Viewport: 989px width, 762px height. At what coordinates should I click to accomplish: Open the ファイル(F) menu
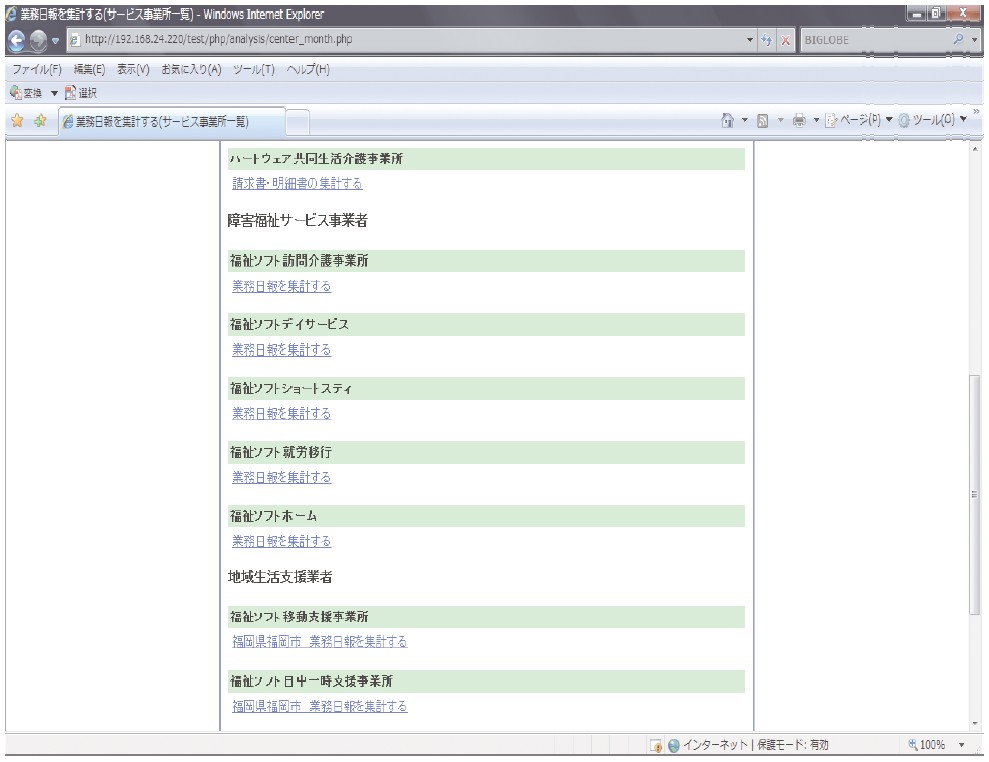point(37,69)
